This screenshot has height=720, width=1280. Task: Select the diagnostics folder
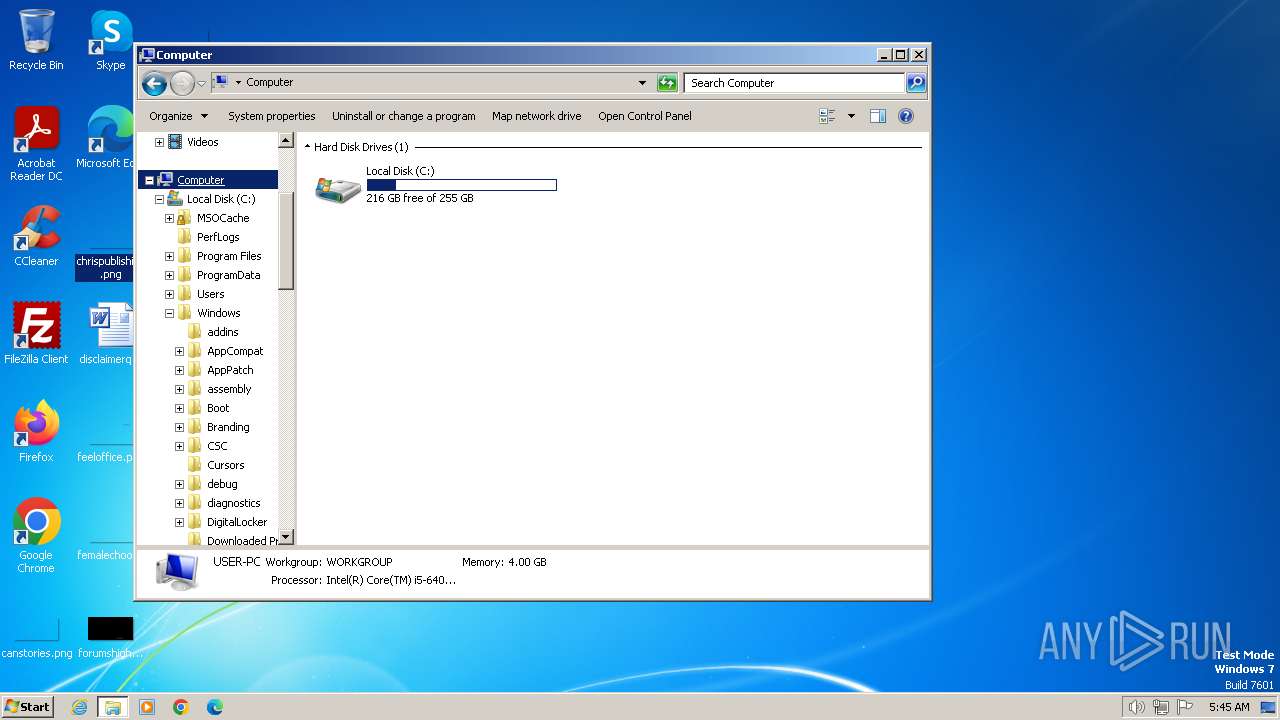pos(233,503)
